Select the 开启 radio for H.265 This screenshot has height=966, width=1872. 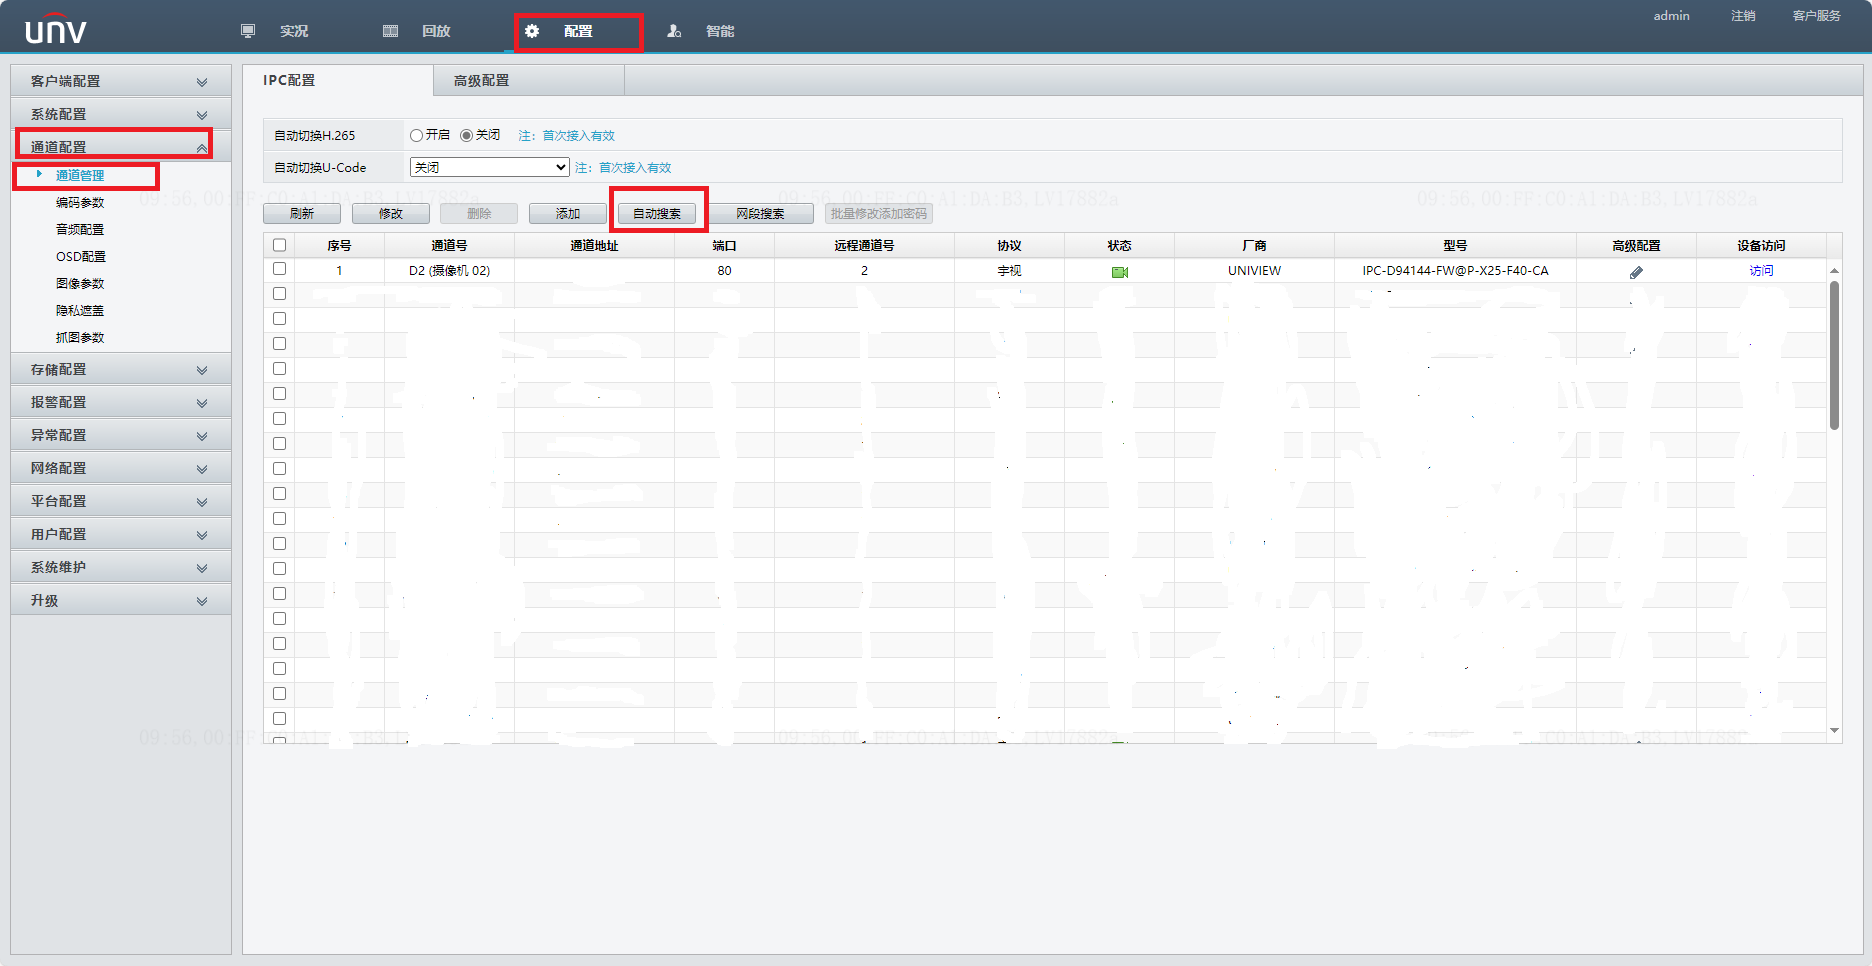pos(416,136)
